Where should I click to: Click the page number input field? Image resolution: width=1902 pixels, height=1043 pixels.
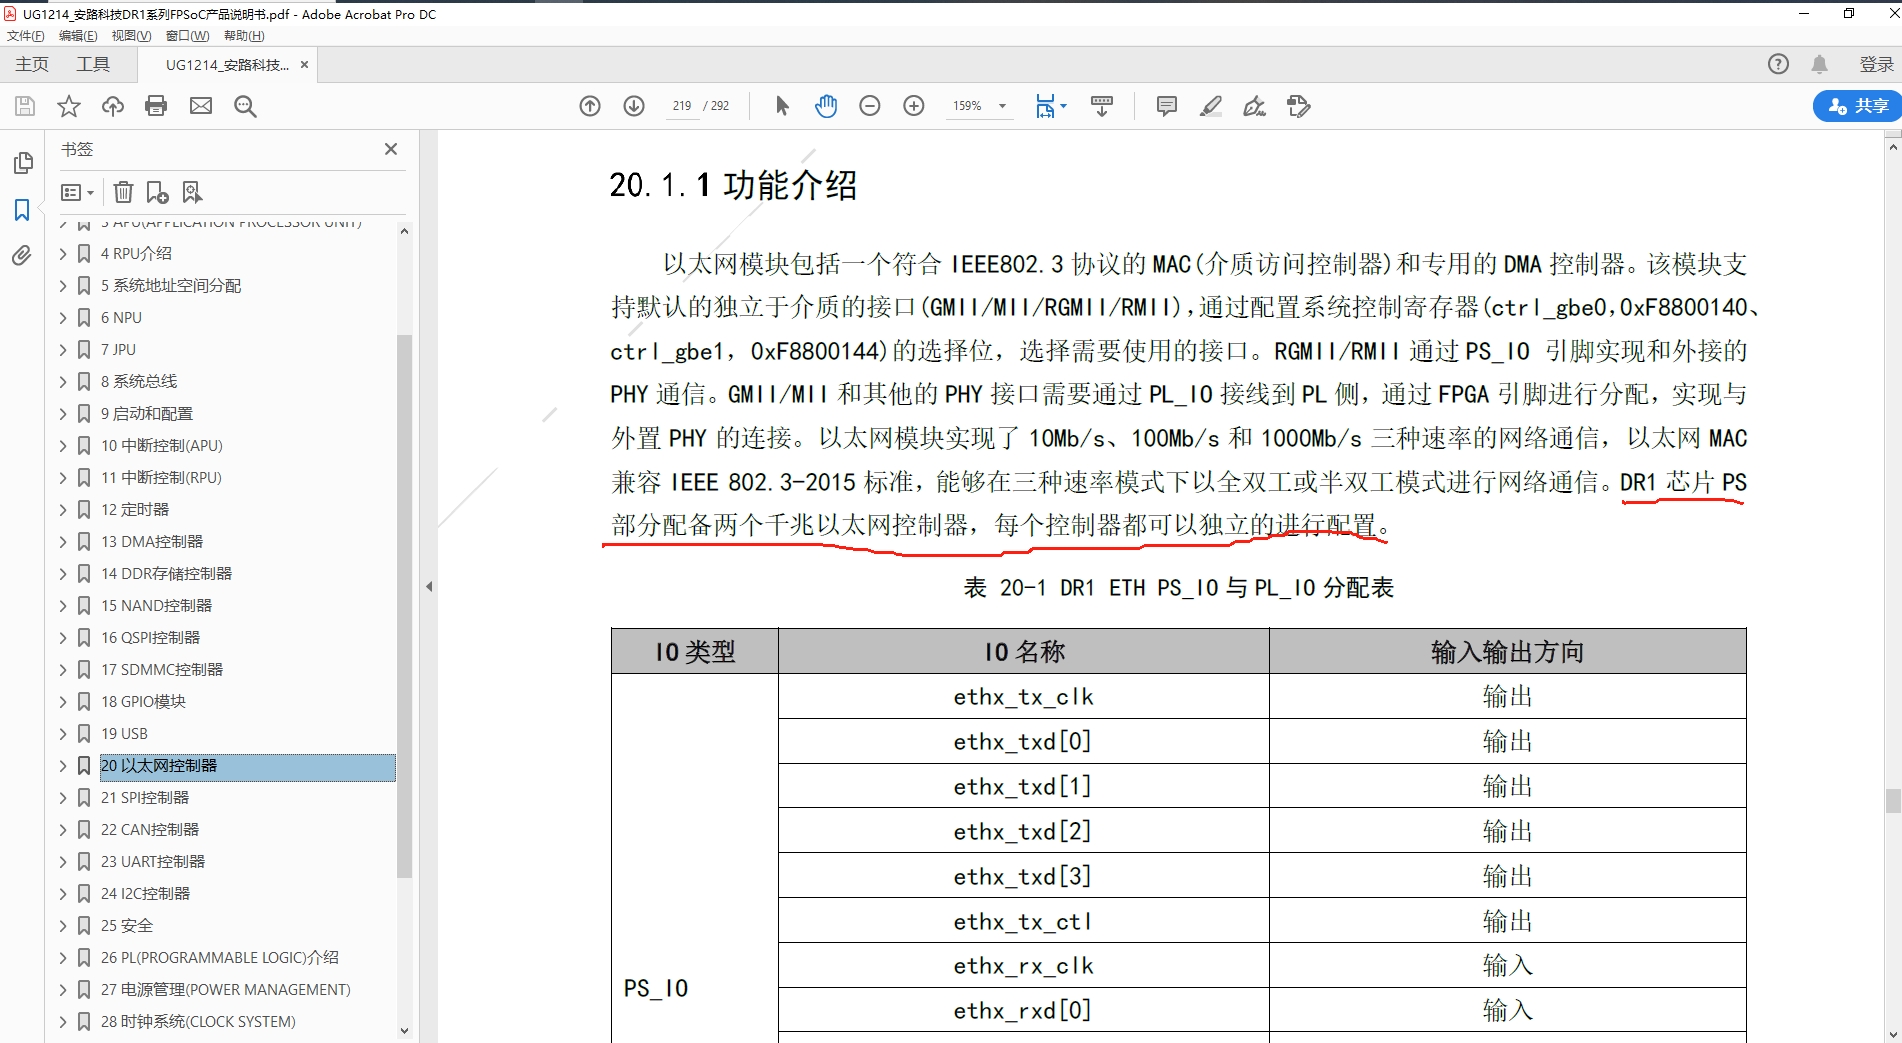682,106
